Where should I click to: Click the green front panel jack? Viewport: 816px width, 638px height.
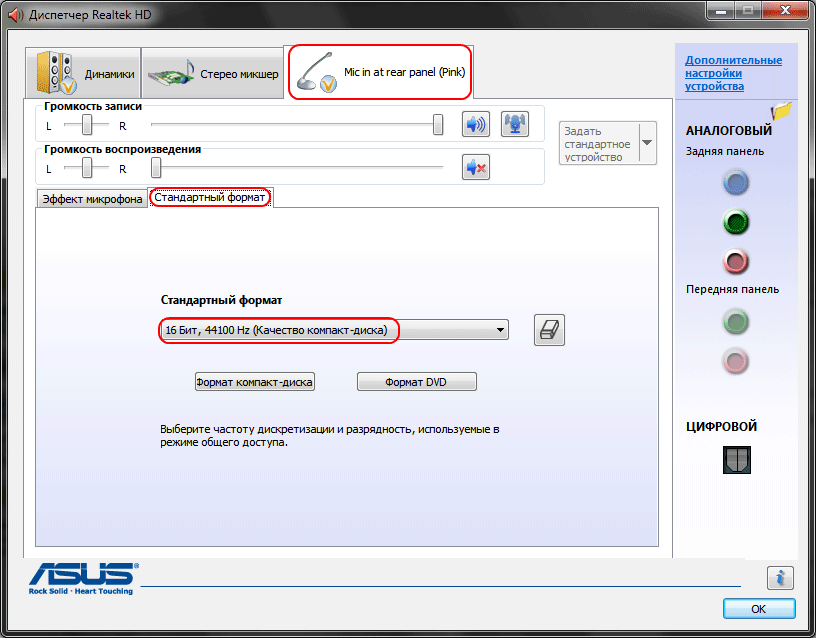point(736,321)
